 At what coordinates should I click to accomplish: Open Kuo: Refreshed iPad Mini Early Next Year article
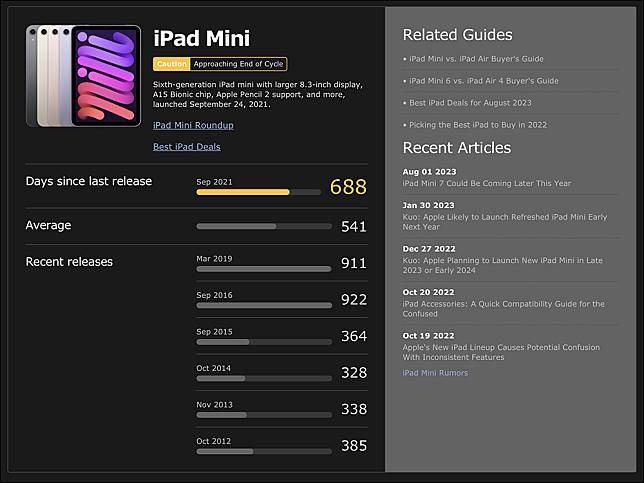point(505,222)
